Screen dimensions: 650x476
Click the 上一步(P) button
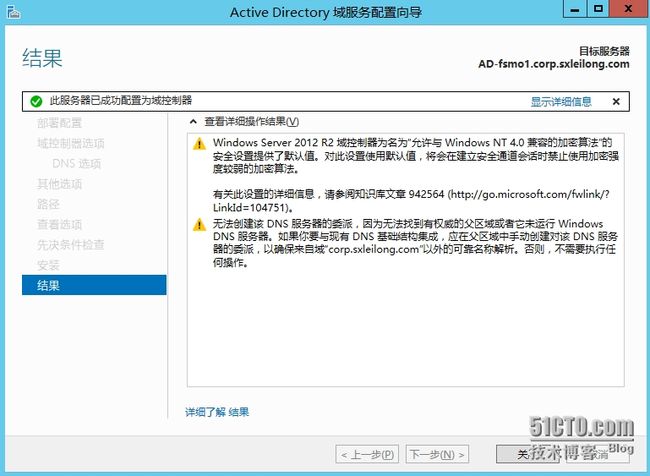click(x=367, y=454)
